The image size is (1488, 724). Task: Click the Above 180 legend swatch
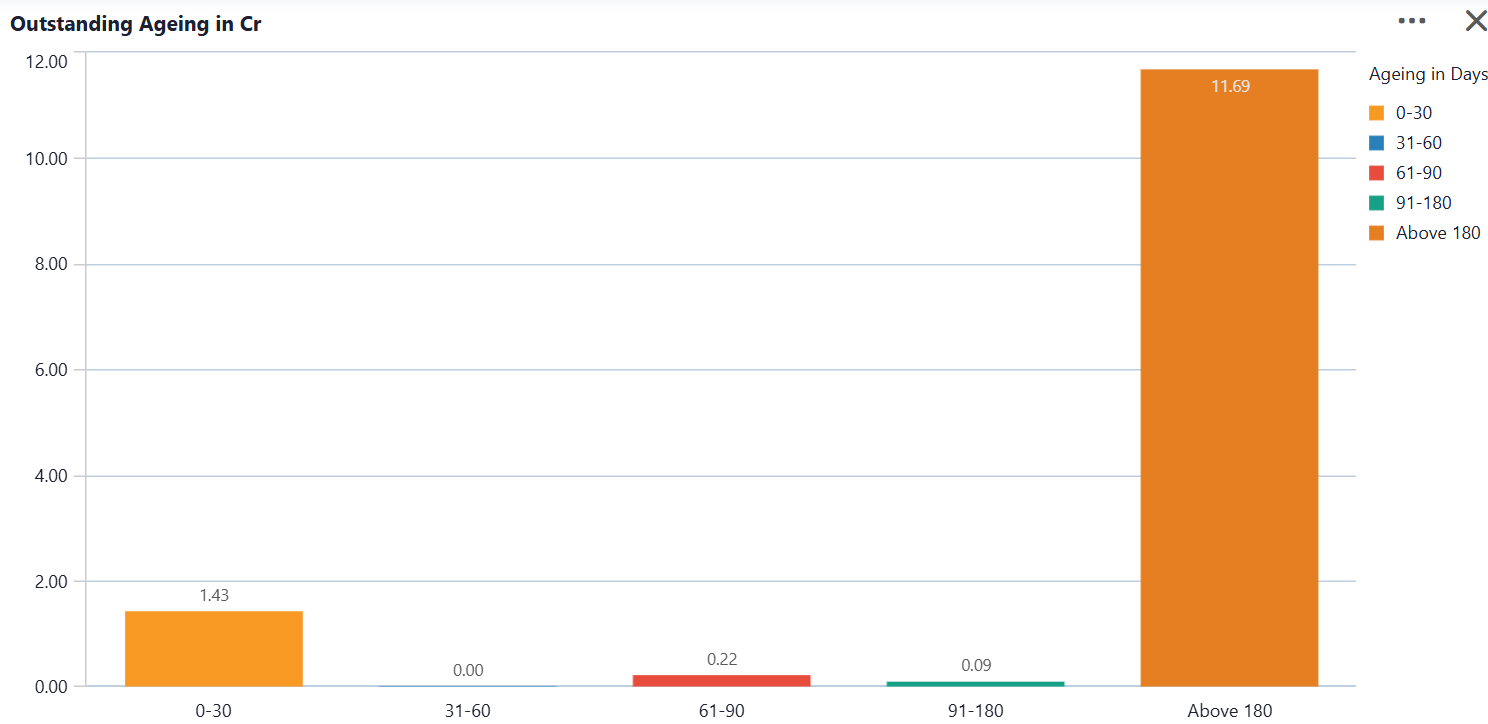(1377, 233)
